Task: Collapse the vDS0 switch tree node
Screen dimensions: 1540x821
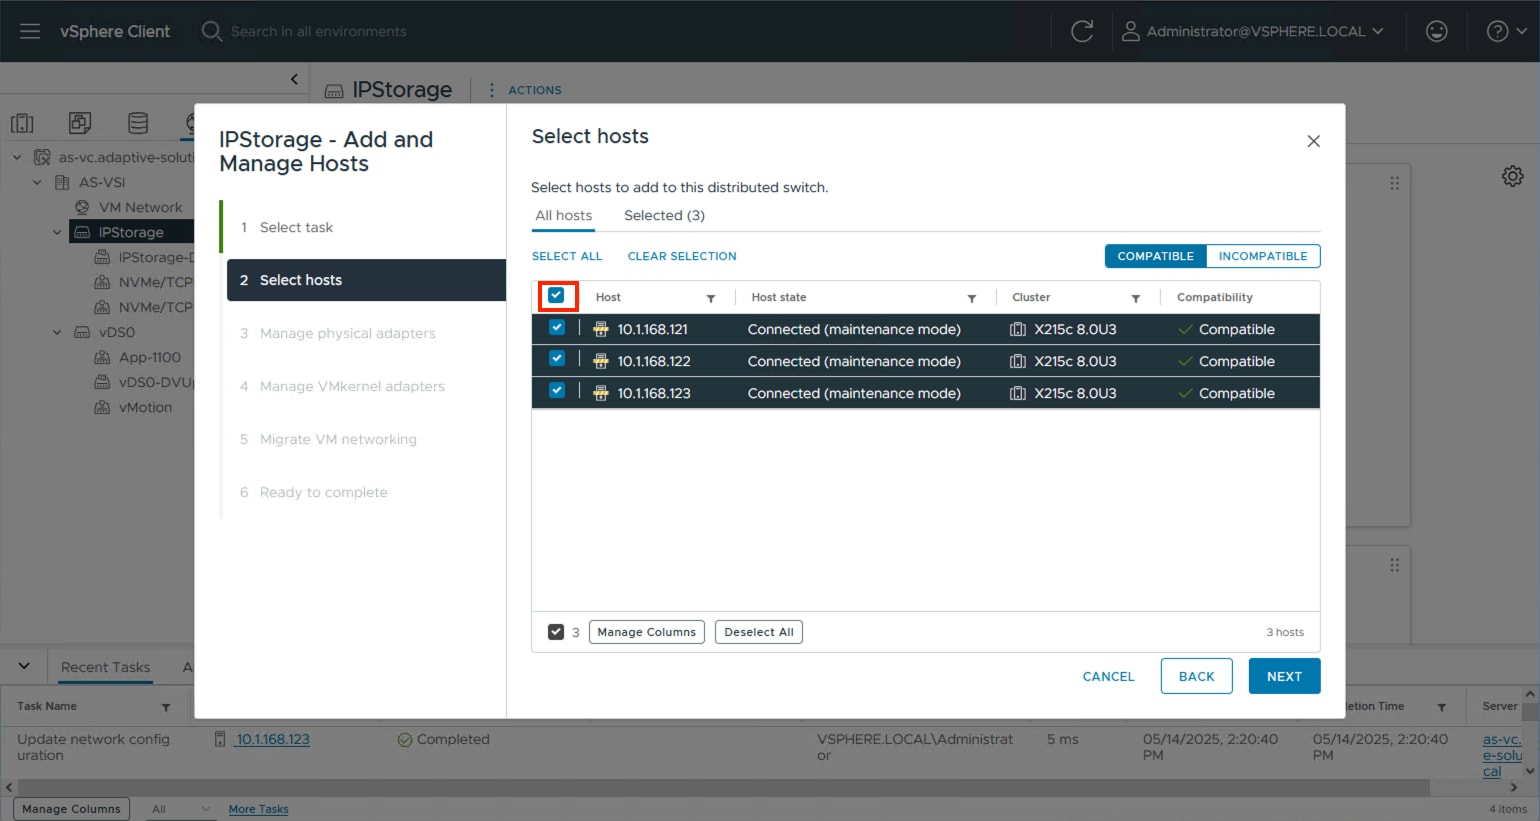Action: (x=57, y=332)
